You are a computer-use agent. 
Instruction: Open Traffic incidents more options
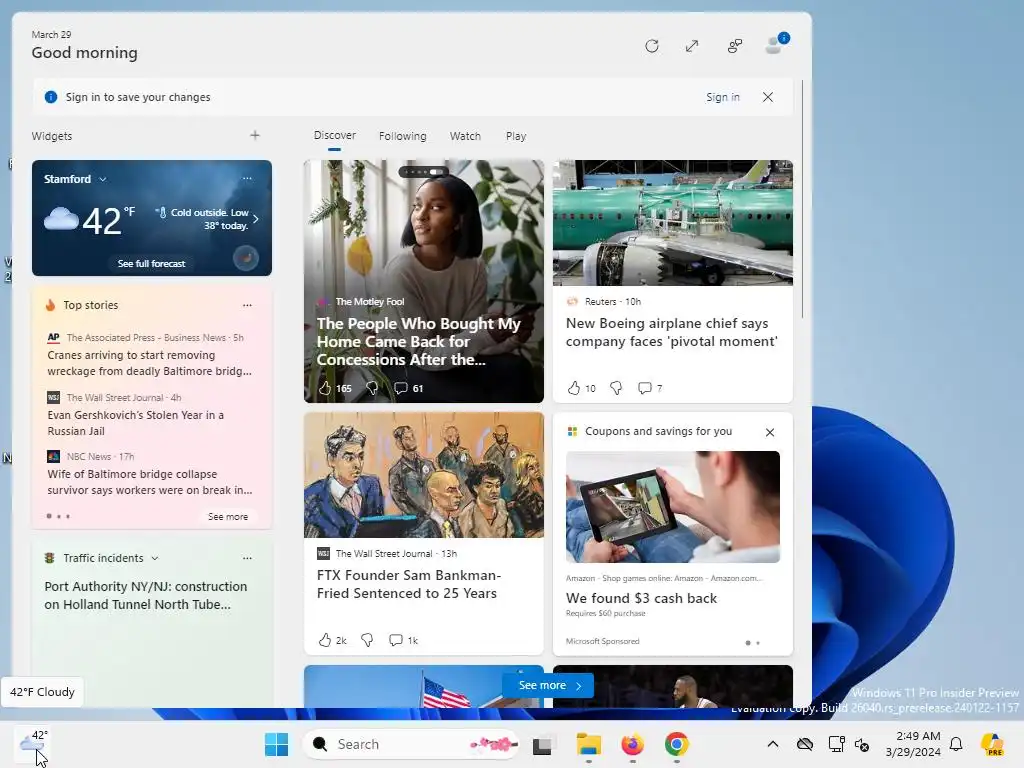coord(247,558)
